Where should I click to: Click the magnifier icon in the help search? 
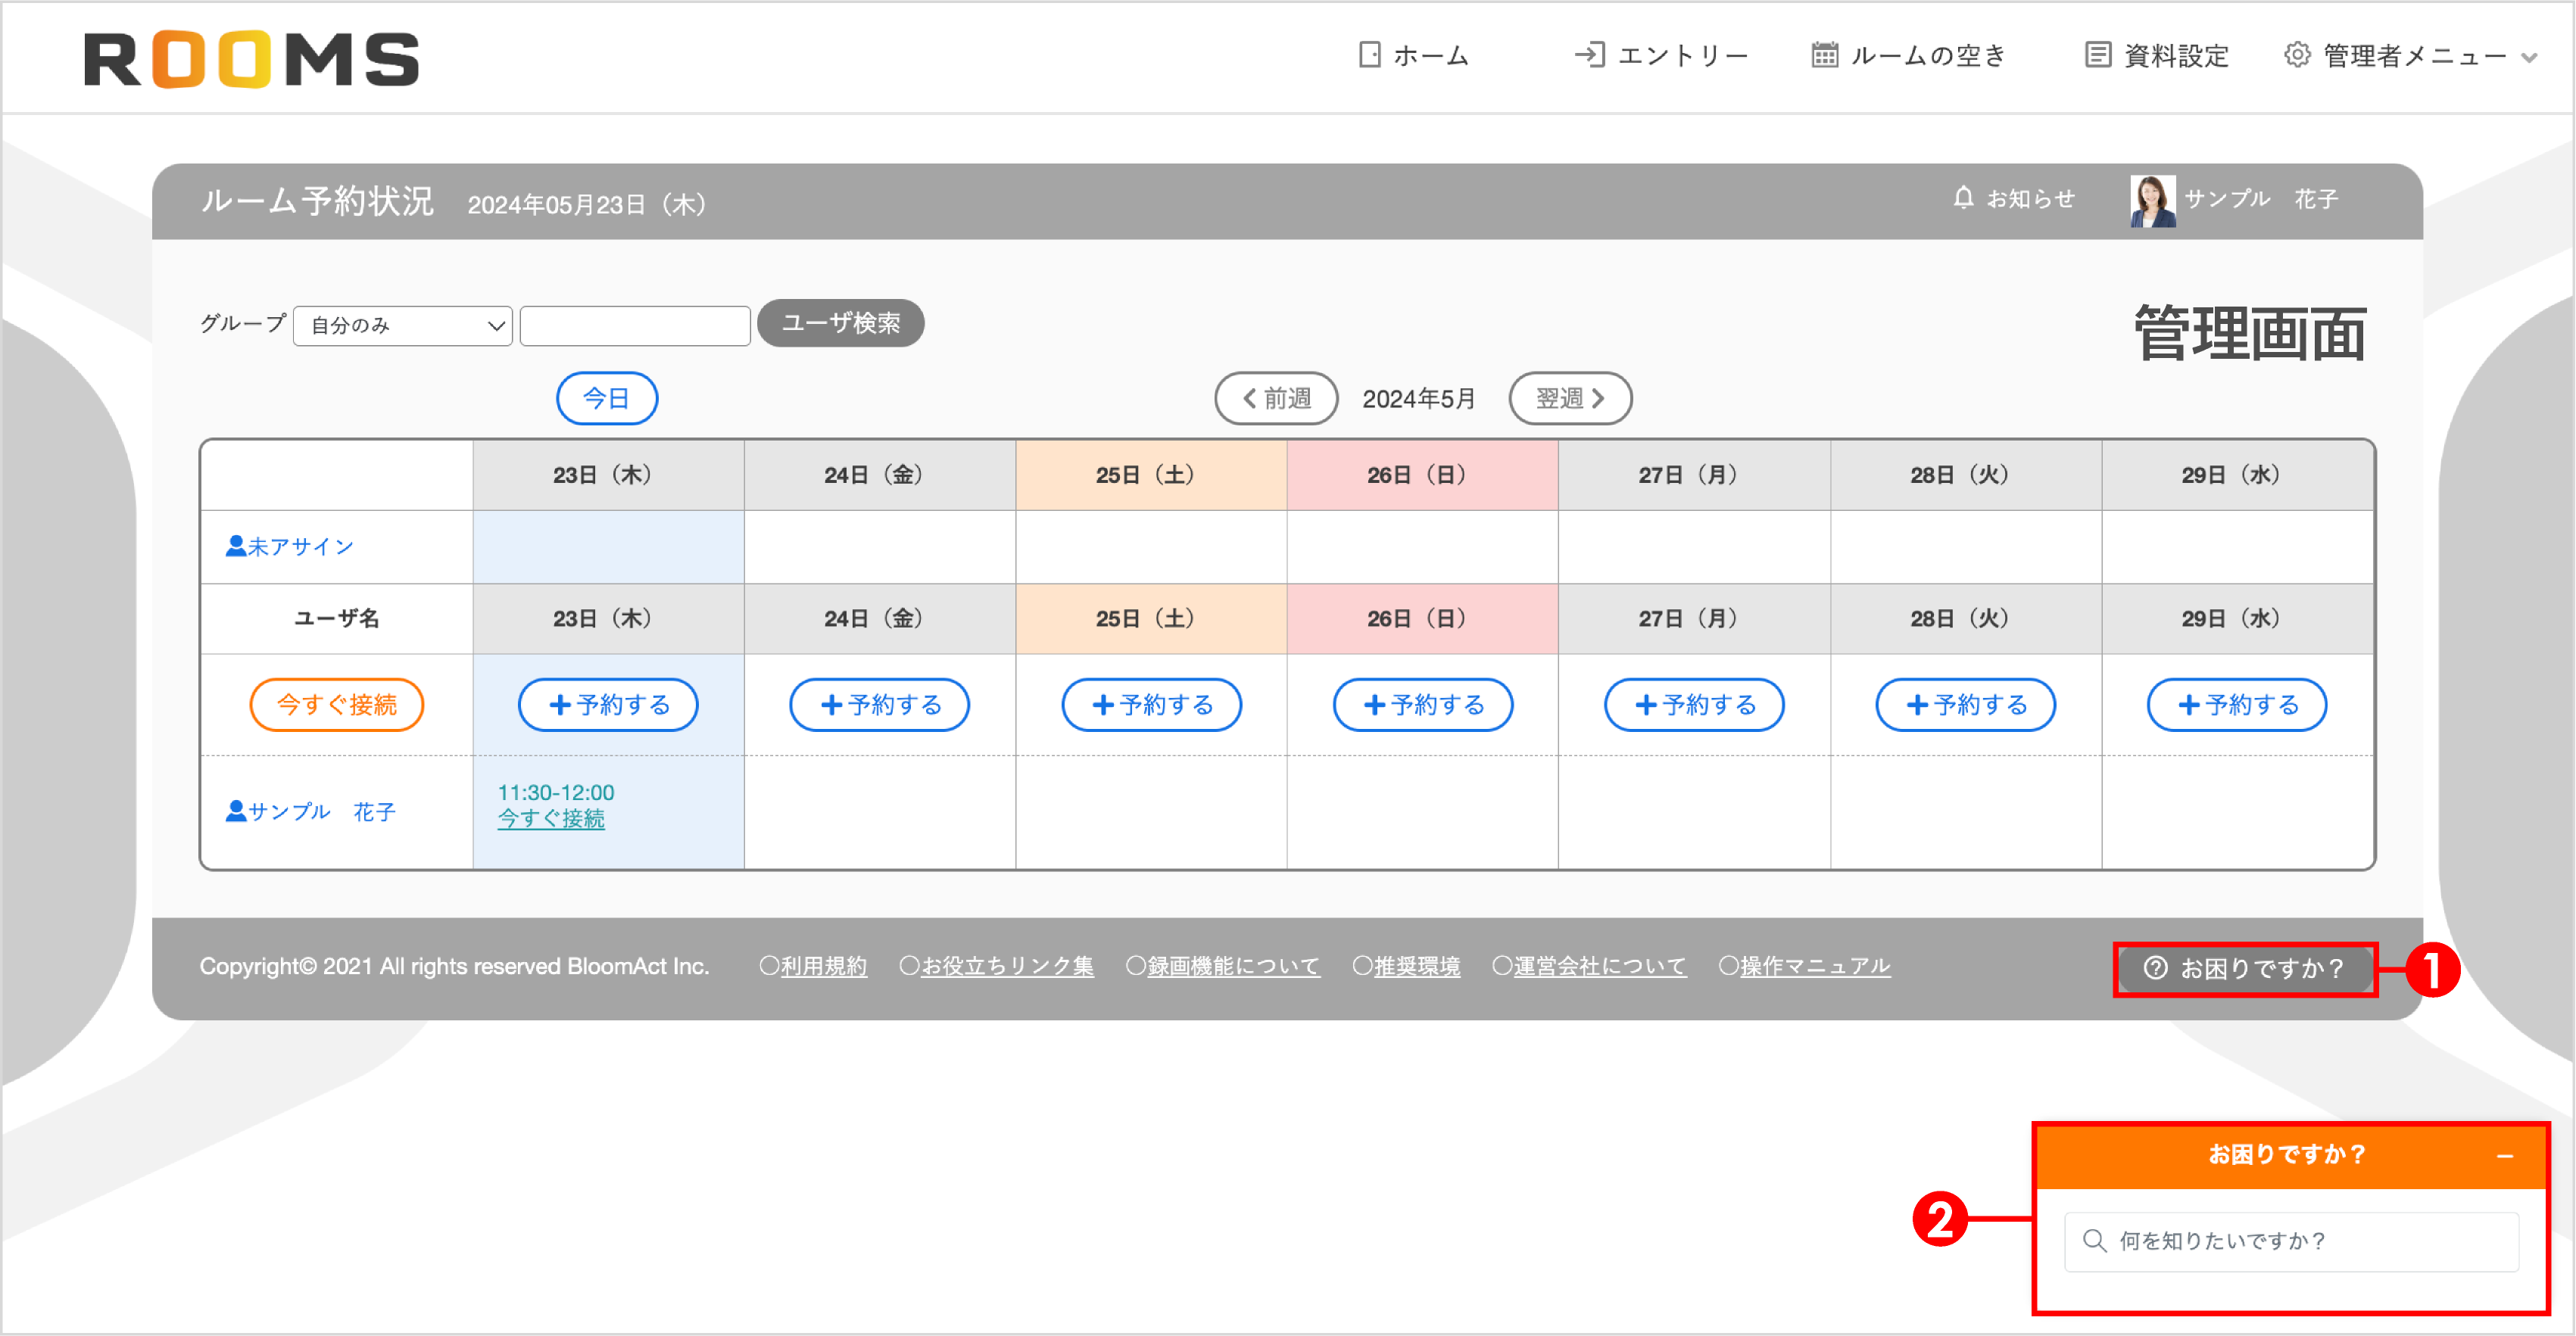[2094, 1241]
